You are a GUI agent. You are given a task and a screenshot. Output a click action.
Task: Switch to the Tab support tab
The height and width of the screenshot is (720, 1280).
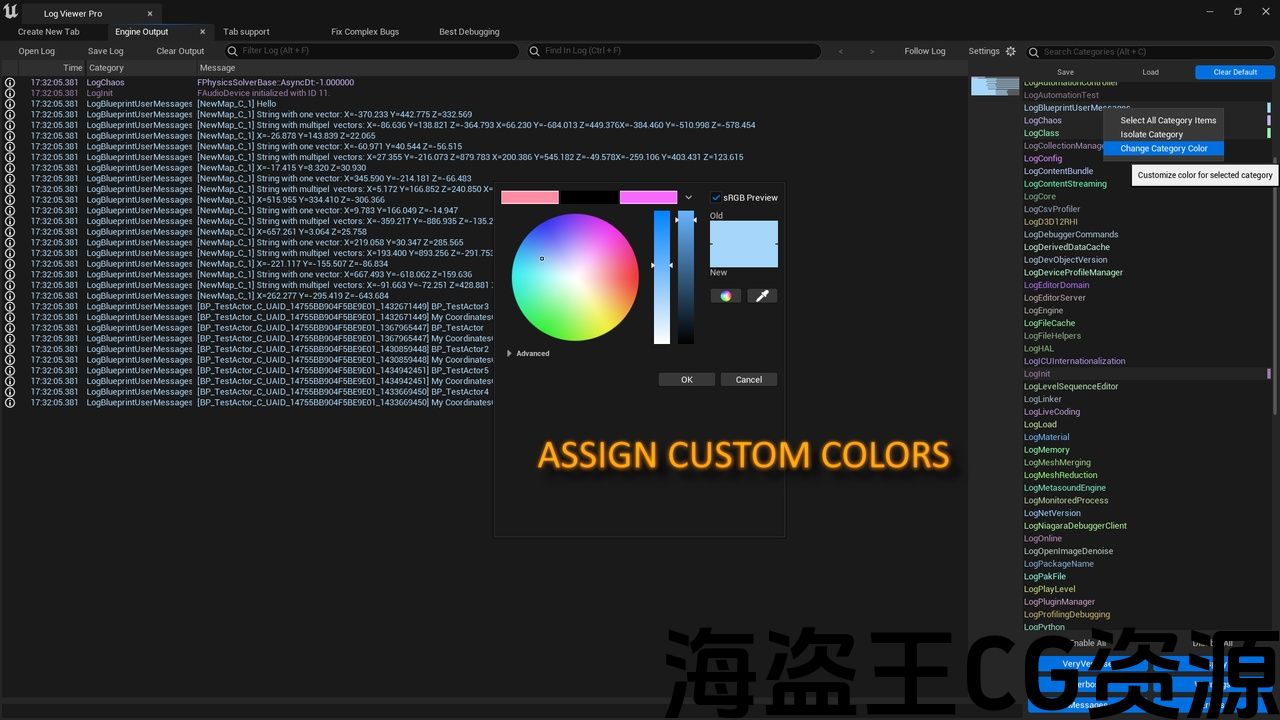[x=246, y=32]
